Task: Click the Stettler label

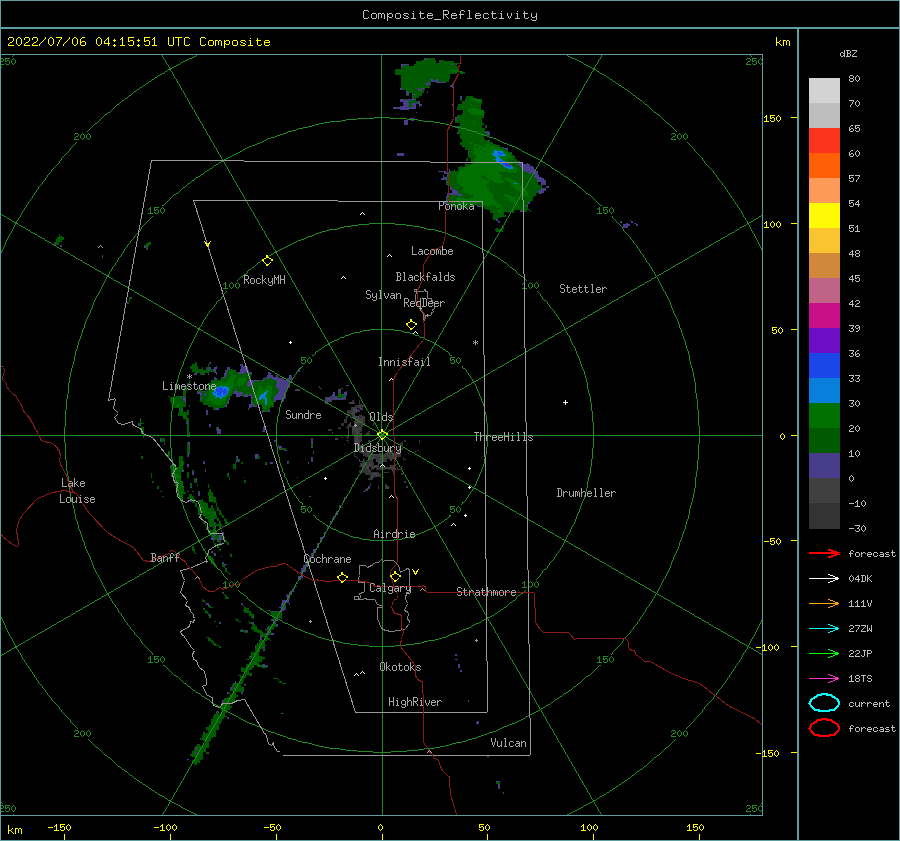Action: pyautogui.click(x=583, y=289)
